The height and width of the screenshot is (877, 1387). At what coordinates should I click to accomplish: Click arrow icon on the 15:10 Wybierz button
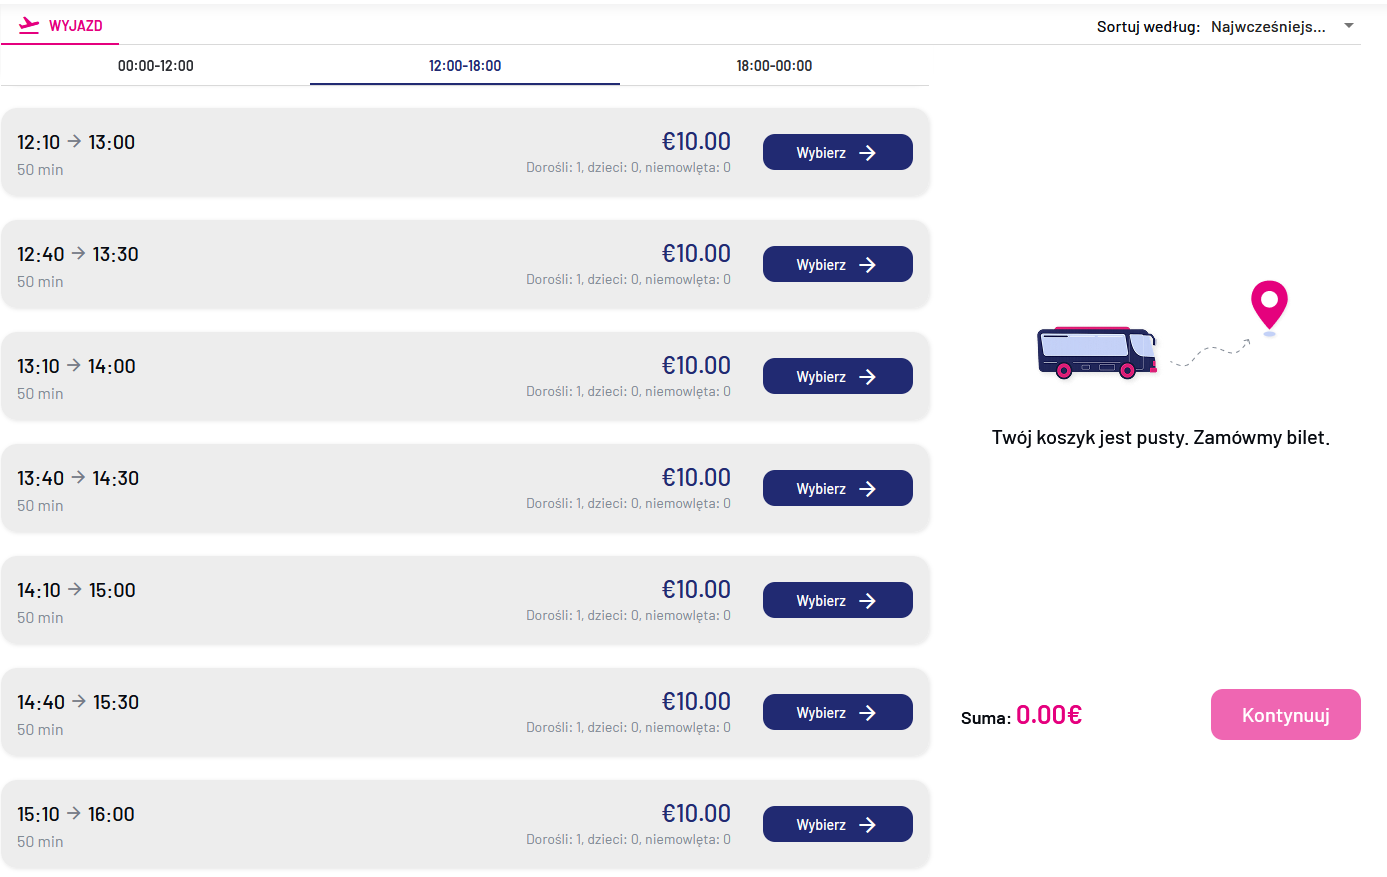(x=868, y=825)
